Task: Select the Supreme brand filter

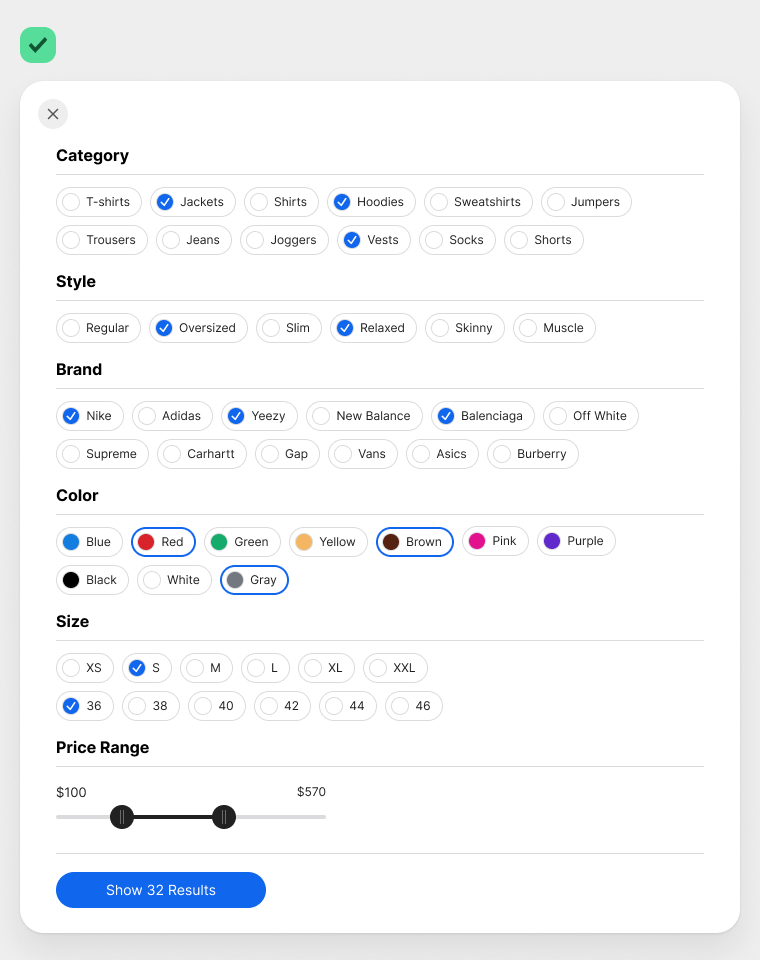Action: 102,453
